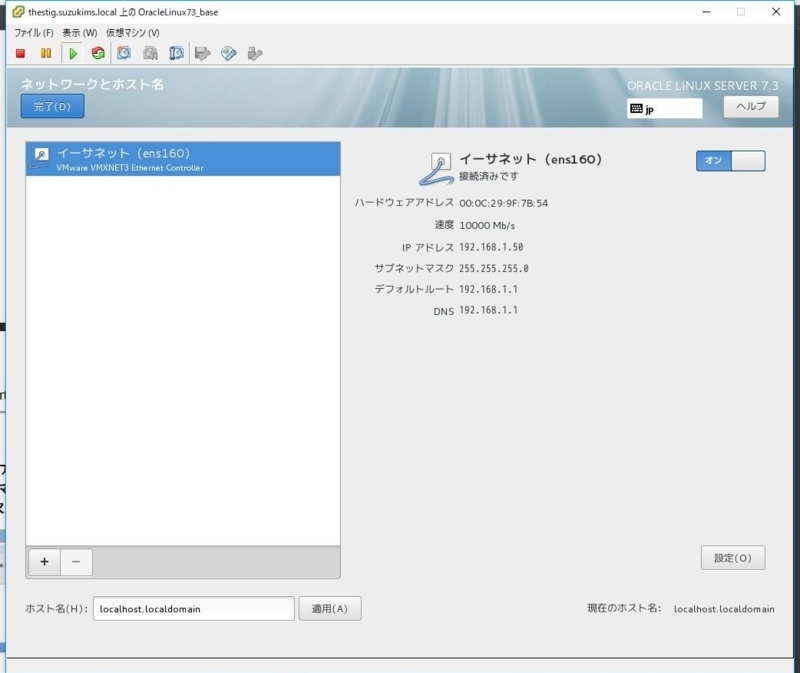This screenshot has height=673, width=800.
Task: Open the 表示 (W) menu
Action: click(80, 33)
